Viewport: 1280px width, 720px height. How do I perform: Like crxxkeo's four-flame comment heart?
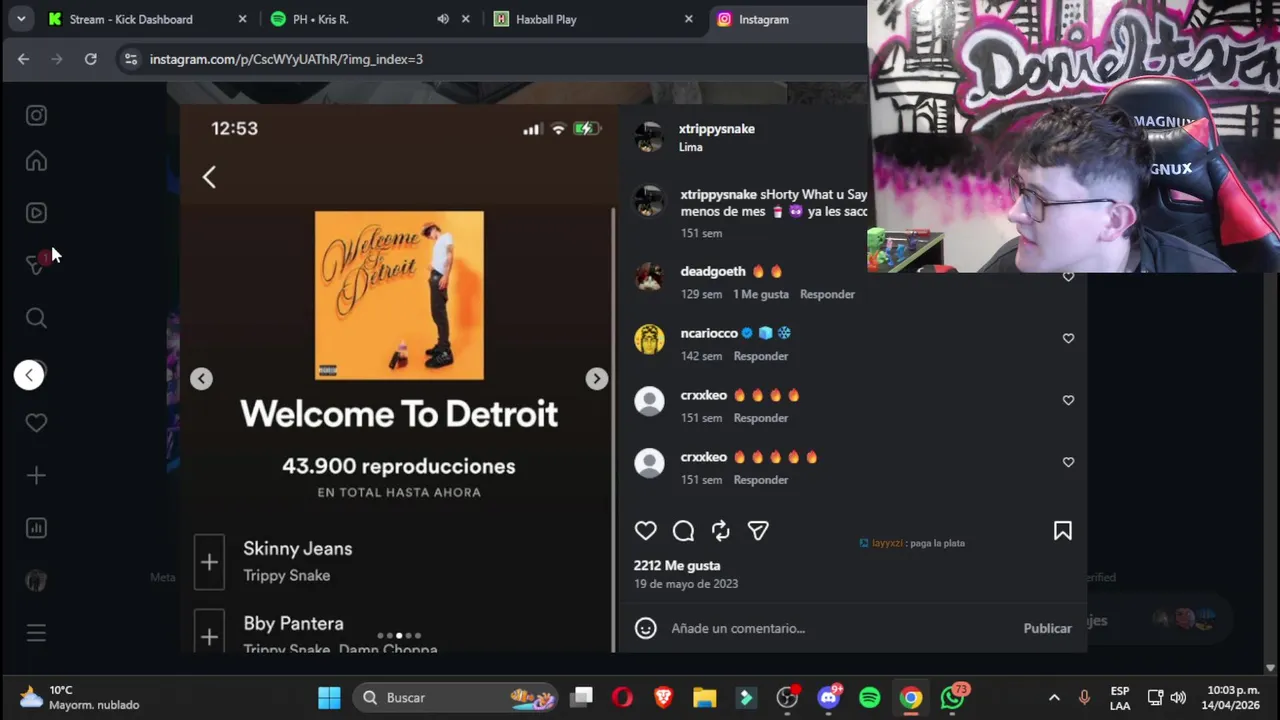[x=1068, y=400]
